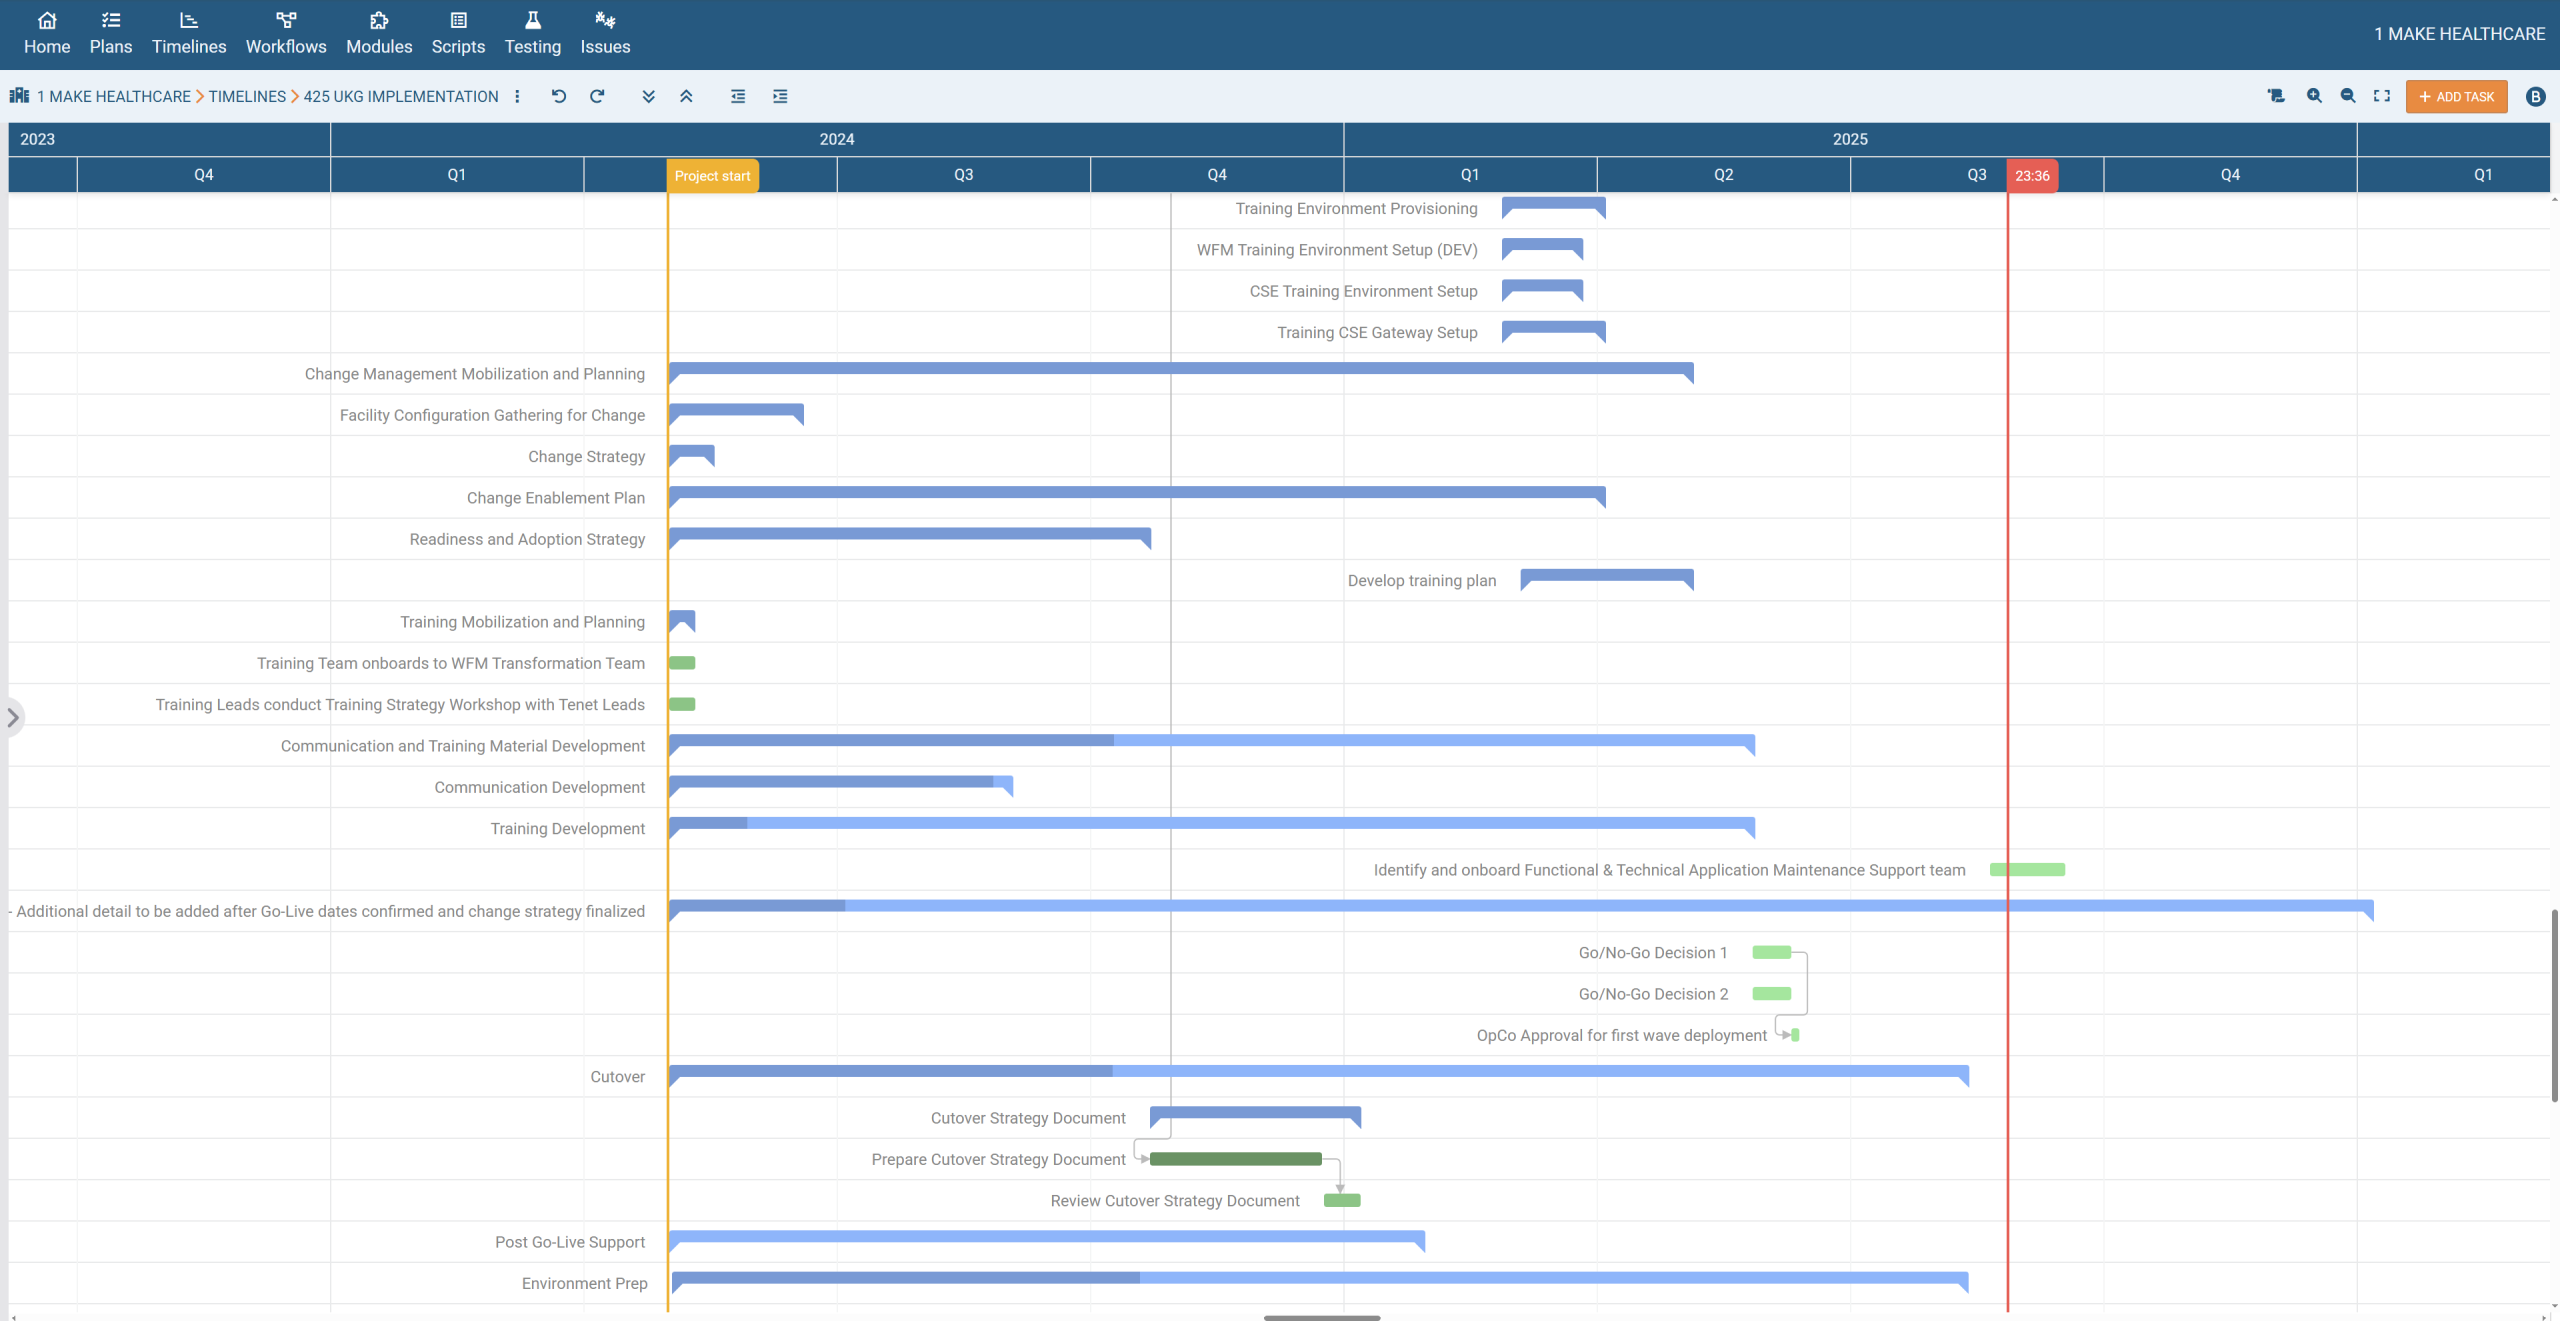Click the scroll-shaped script icon in toolbar

[x=2276, y=96]
